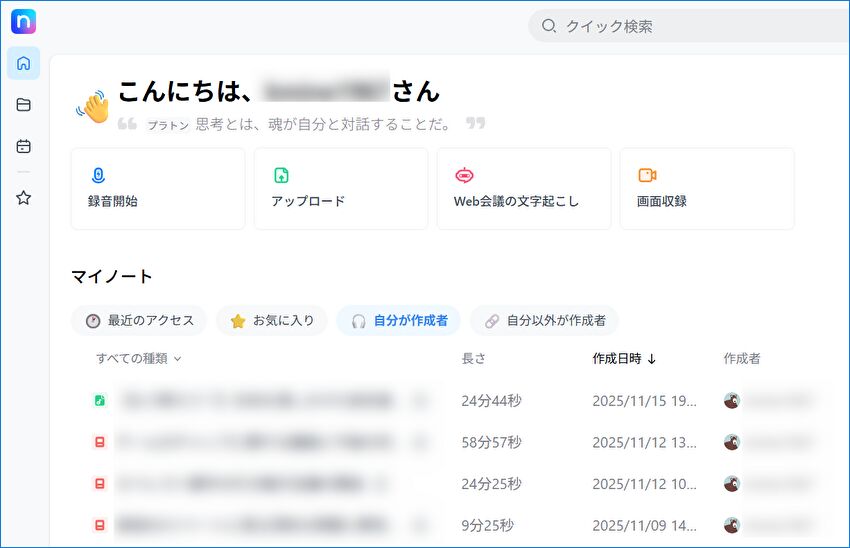Switch to お気に入り tab
Screen dimensions: 850x548
(271, 321)
